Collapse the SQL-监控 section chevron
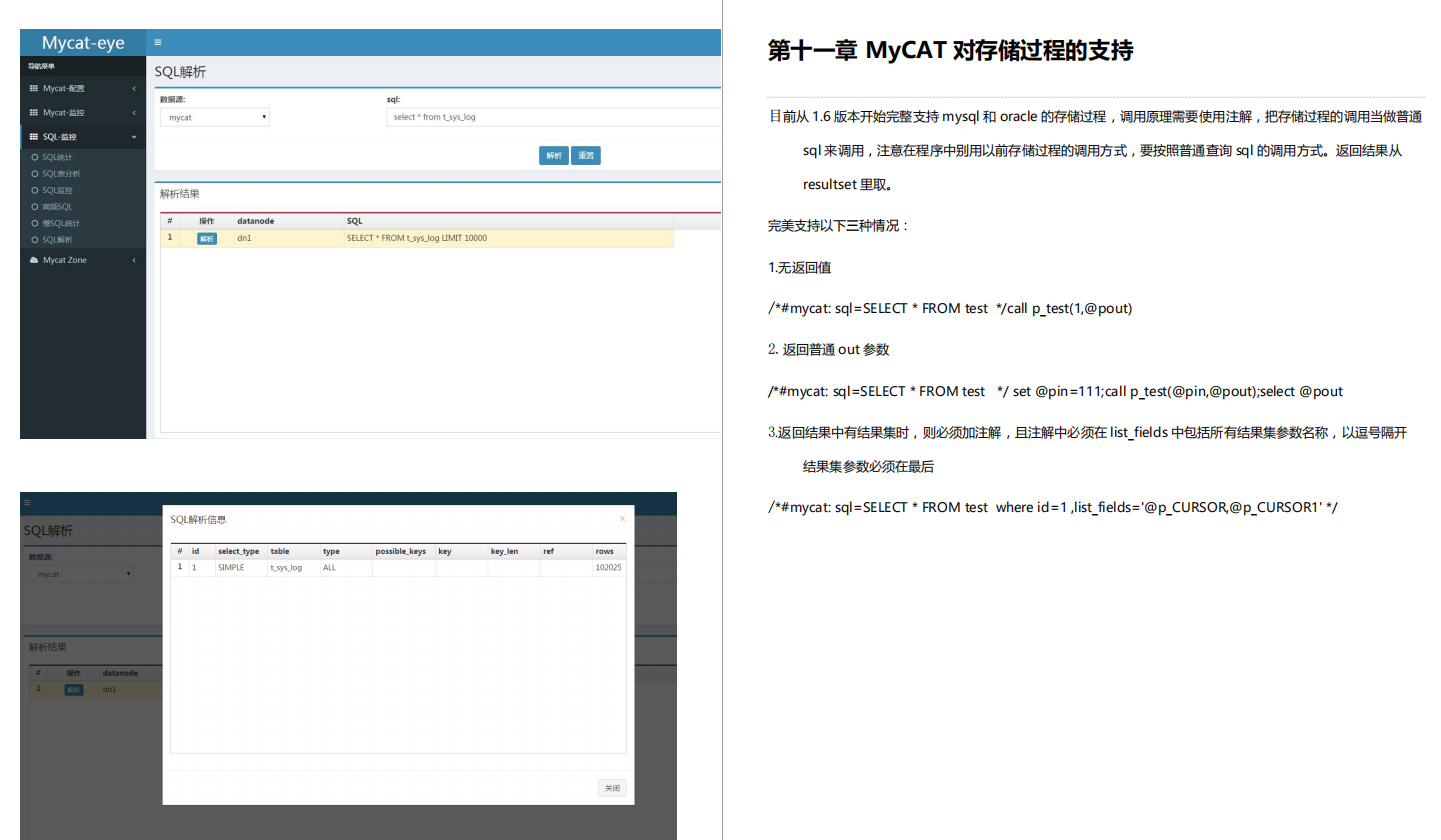The height and width of the screenshot is (840, 1441). (134, 137)
